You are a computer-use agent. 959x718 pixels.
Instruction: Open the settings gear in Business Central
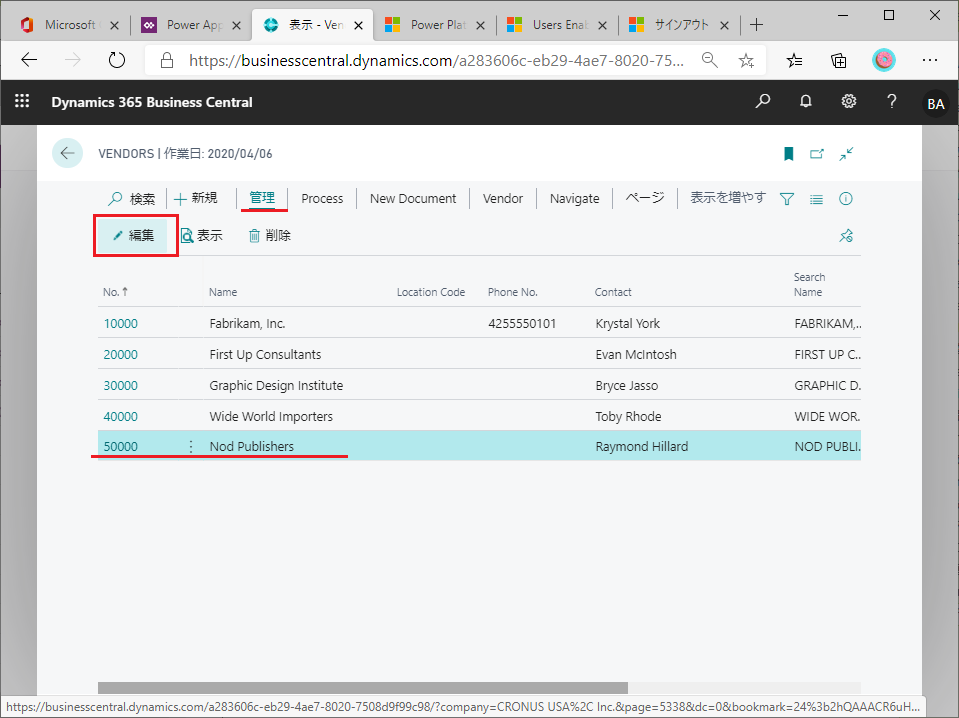[x=848, y=102]
